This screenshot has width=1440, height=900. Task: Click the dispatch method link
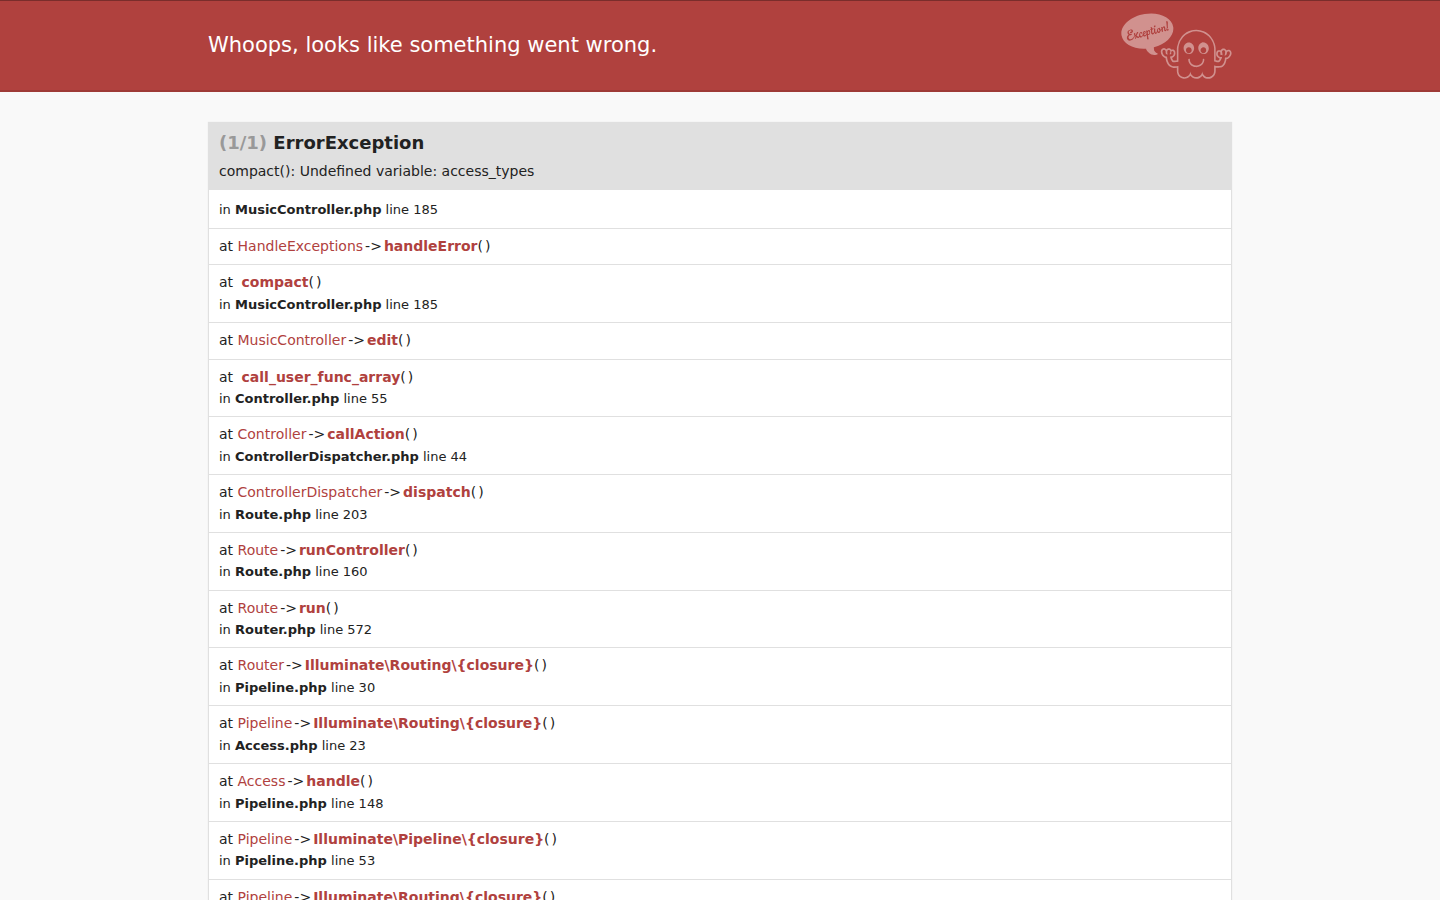click(x=437, y=492)
